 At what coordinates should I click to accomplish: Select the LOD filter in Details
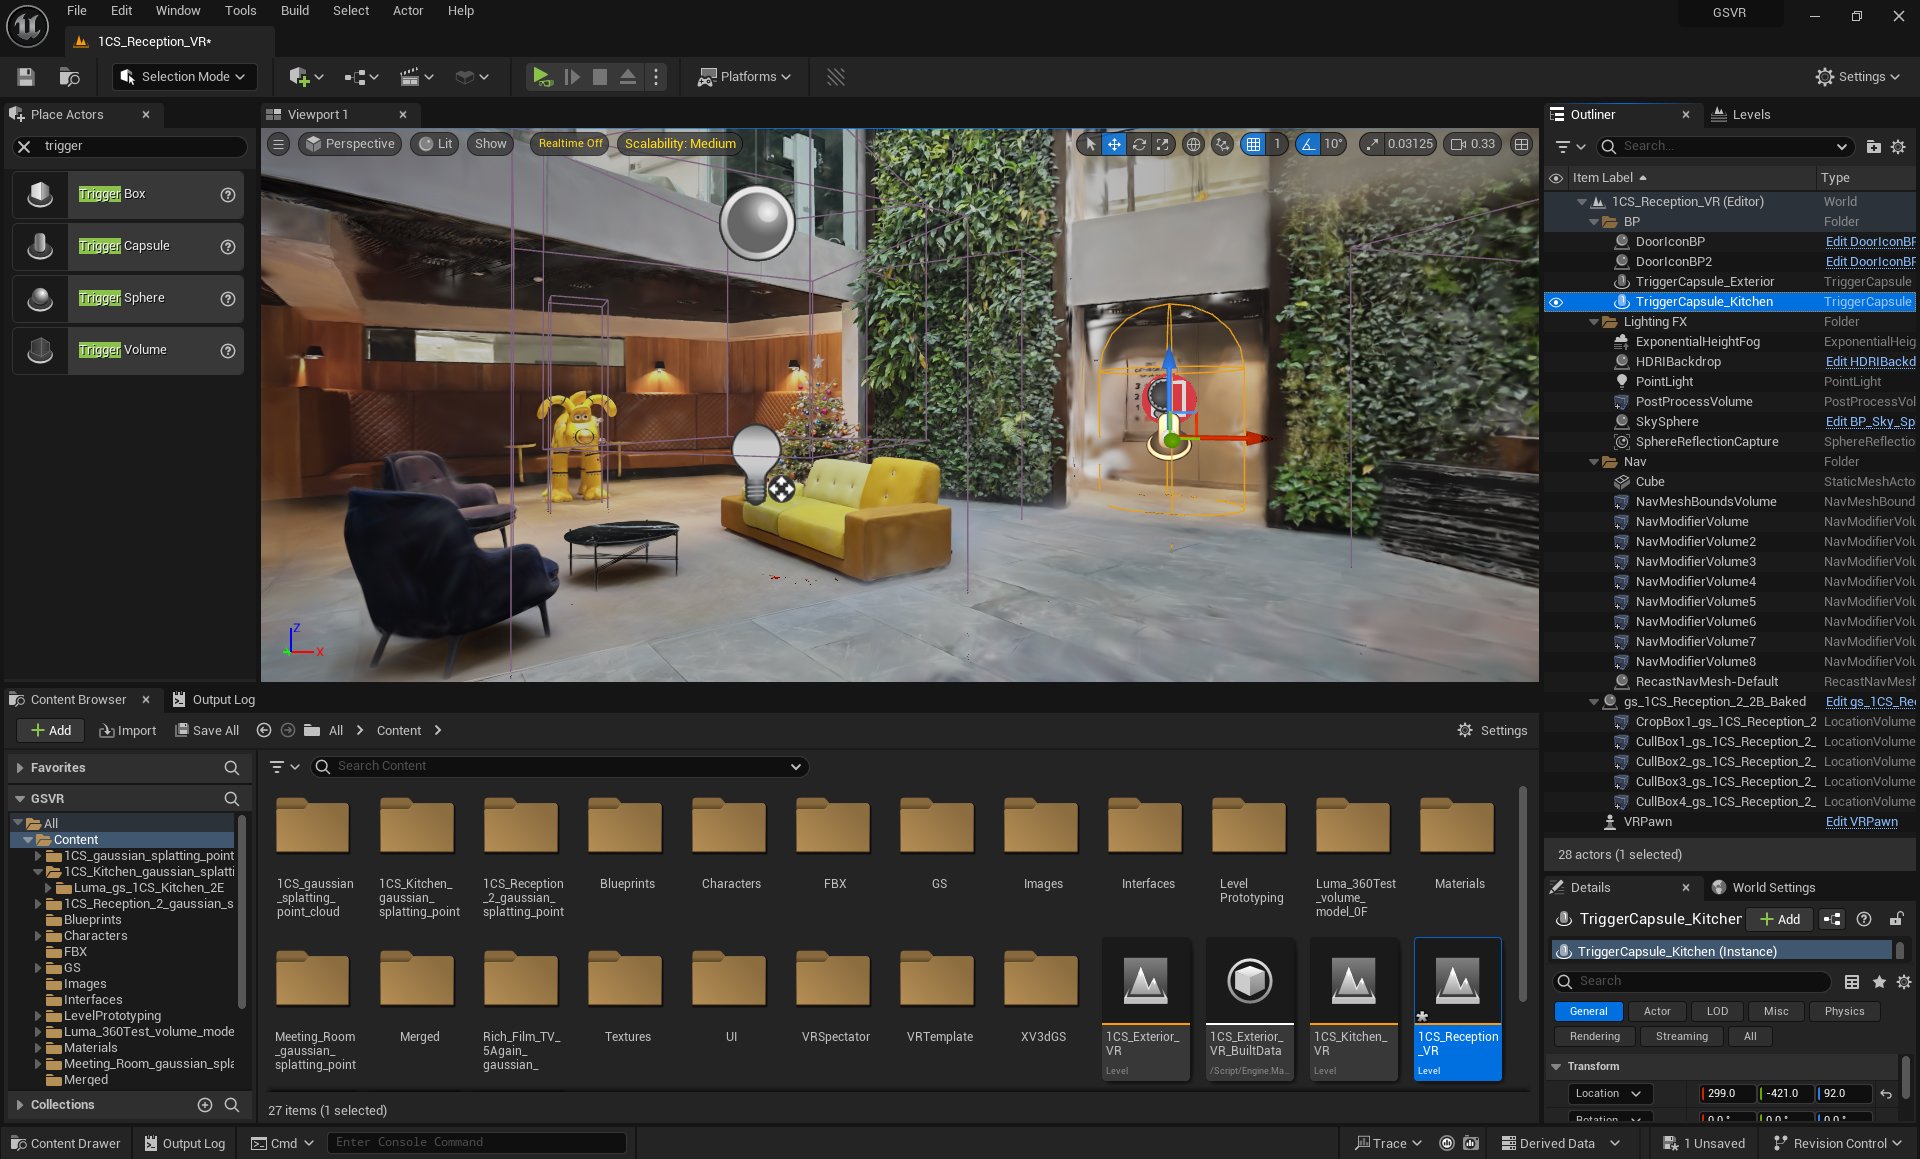pos(1717,1012)
